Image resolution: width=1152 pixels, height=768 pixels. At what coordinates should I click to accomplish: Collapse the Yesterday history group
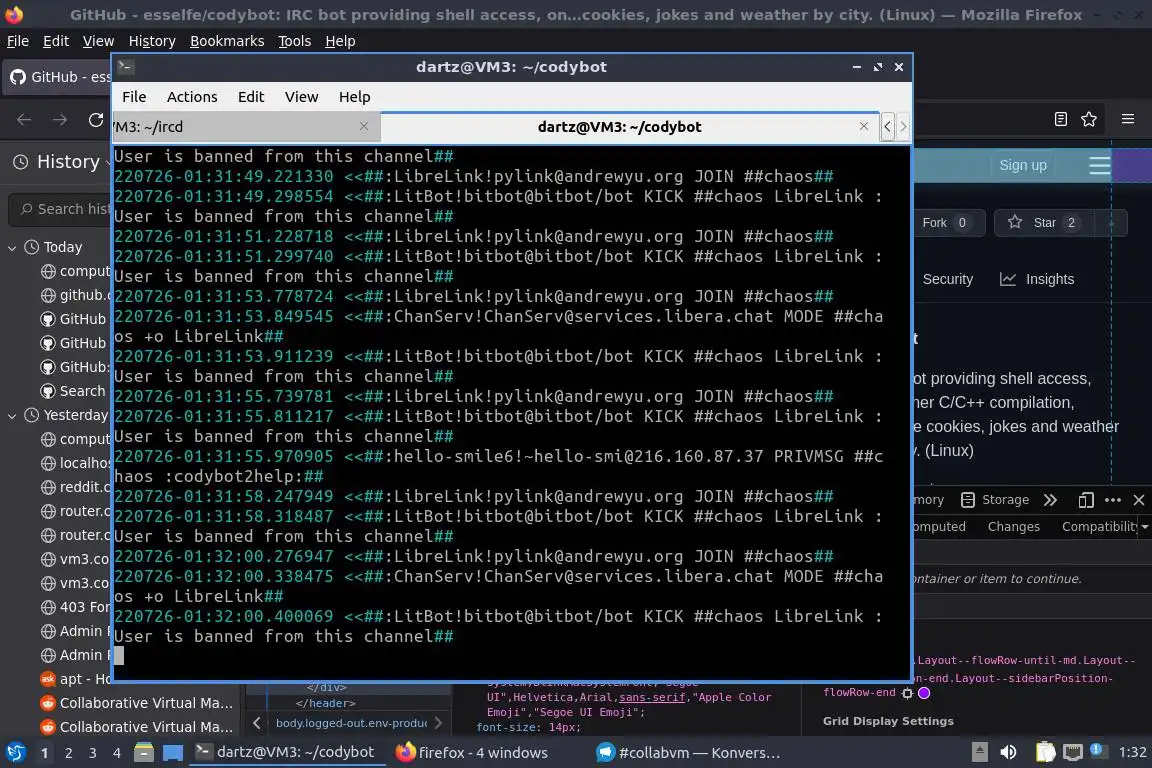(x=12, y=415)
